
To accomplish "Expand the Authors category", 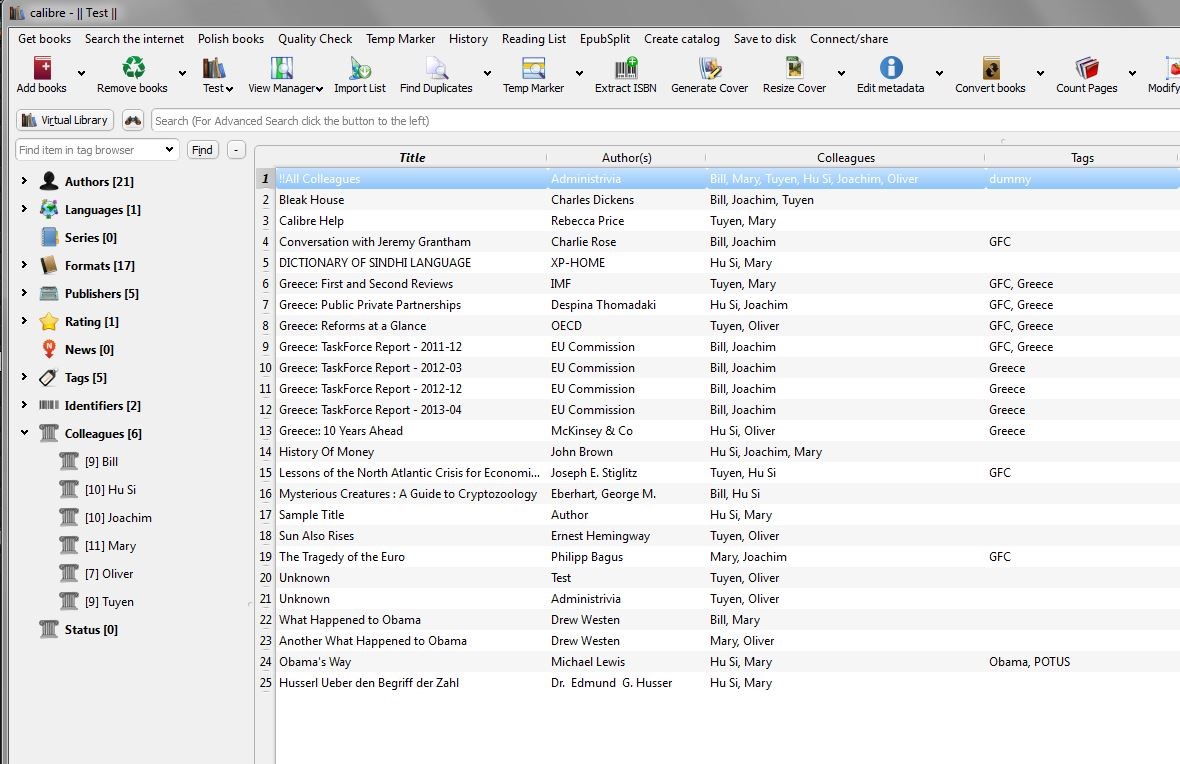I will tap(24, 181).
